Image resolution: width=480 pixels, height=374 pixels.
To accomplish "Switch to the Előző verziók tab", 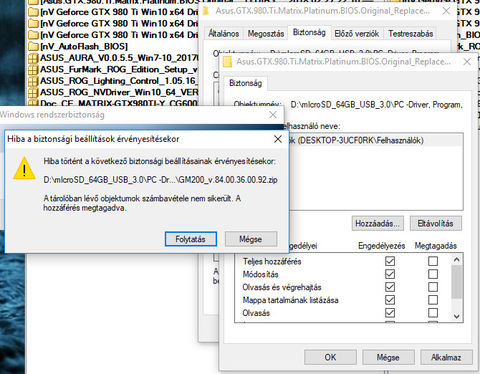I will tap(357, 34).
